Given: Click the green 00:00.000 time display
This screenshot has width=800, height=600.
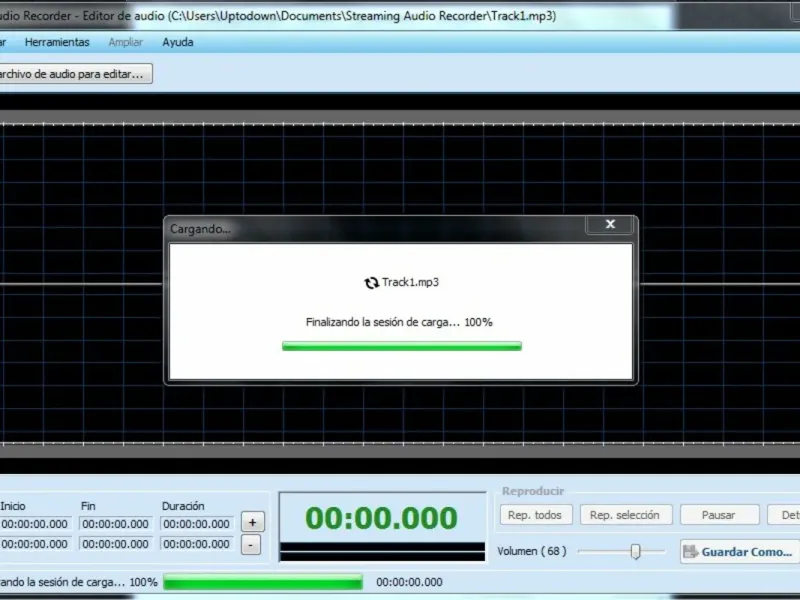Looking at the screenshot, I should (x=381, y=518).
